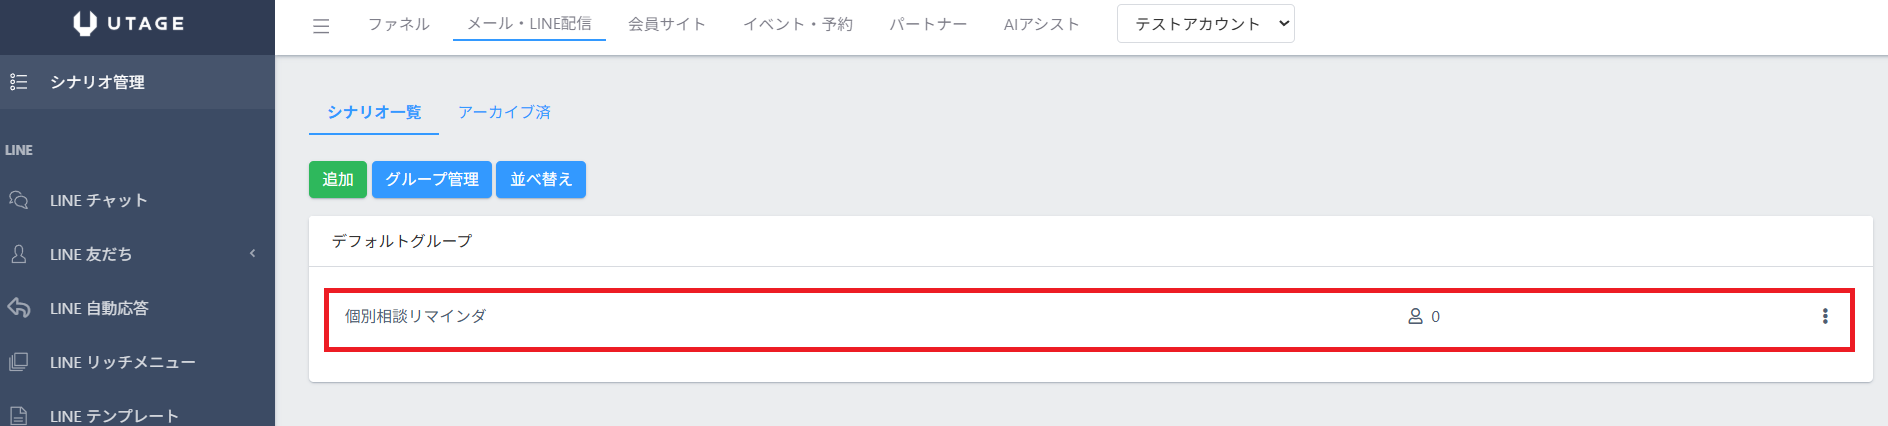Click the UTAGE logo
This screenshot has width=1888, height=426.
[129, 23]
